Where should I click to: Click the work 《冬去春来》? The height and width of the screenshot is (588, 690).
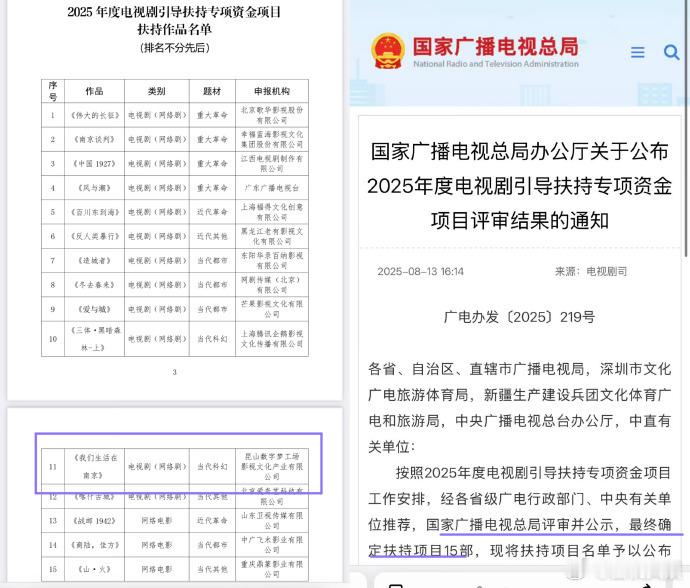[95, 285]
